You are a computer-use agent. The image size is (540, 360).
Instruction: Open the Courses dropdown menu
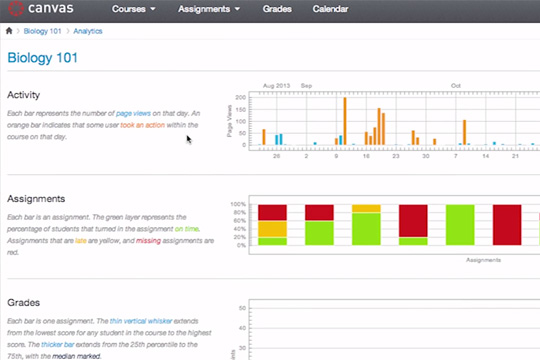(x=133, y=9)
